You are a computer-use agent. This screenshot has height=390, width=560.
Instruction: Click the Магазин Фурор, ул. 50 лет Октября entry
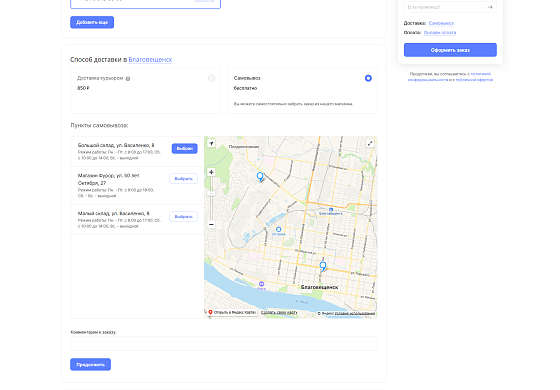tap(137, 185)
